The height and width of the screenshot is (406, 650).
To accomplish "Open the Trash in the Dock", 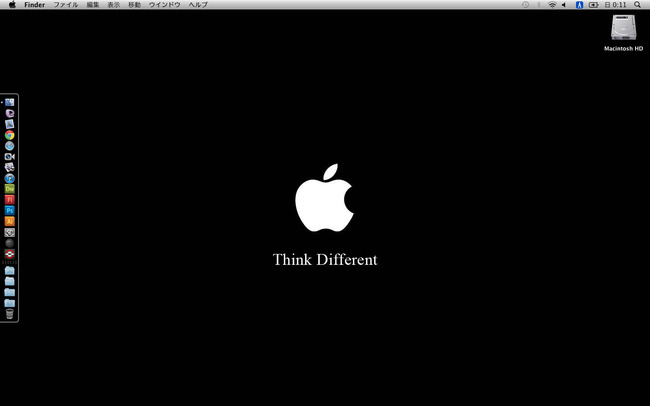I will (x=10, y=314).
